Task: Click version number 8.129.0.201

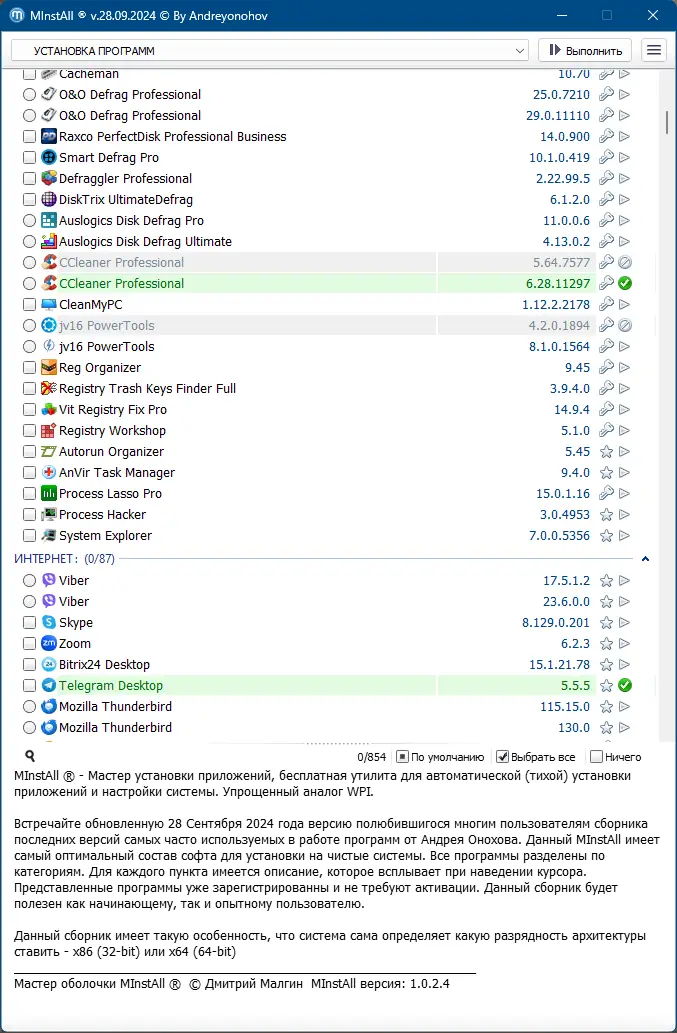Action: [556, 623]
